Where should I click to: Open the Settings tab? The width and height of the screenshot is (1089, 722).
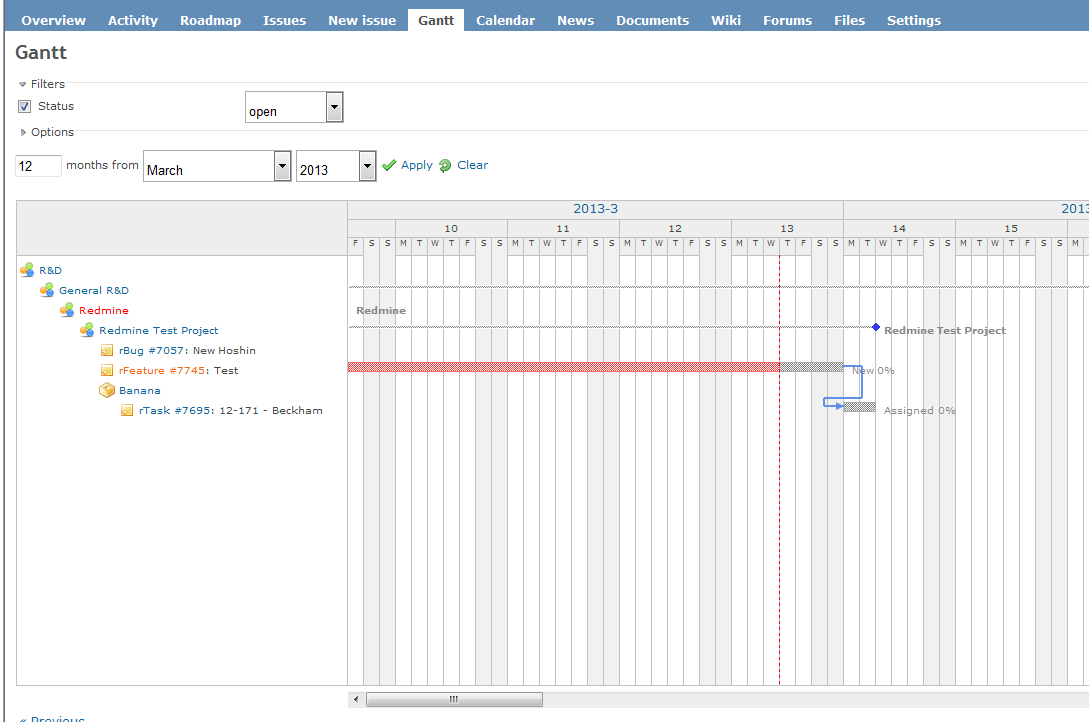[914, 21]
